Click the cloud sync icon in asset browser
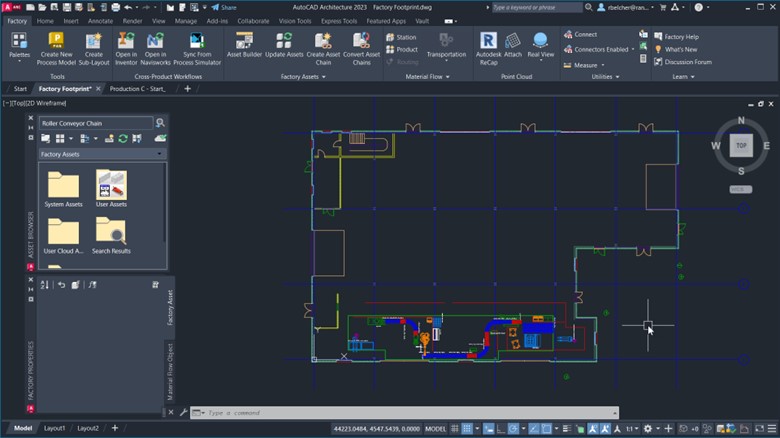 point(160,138)
